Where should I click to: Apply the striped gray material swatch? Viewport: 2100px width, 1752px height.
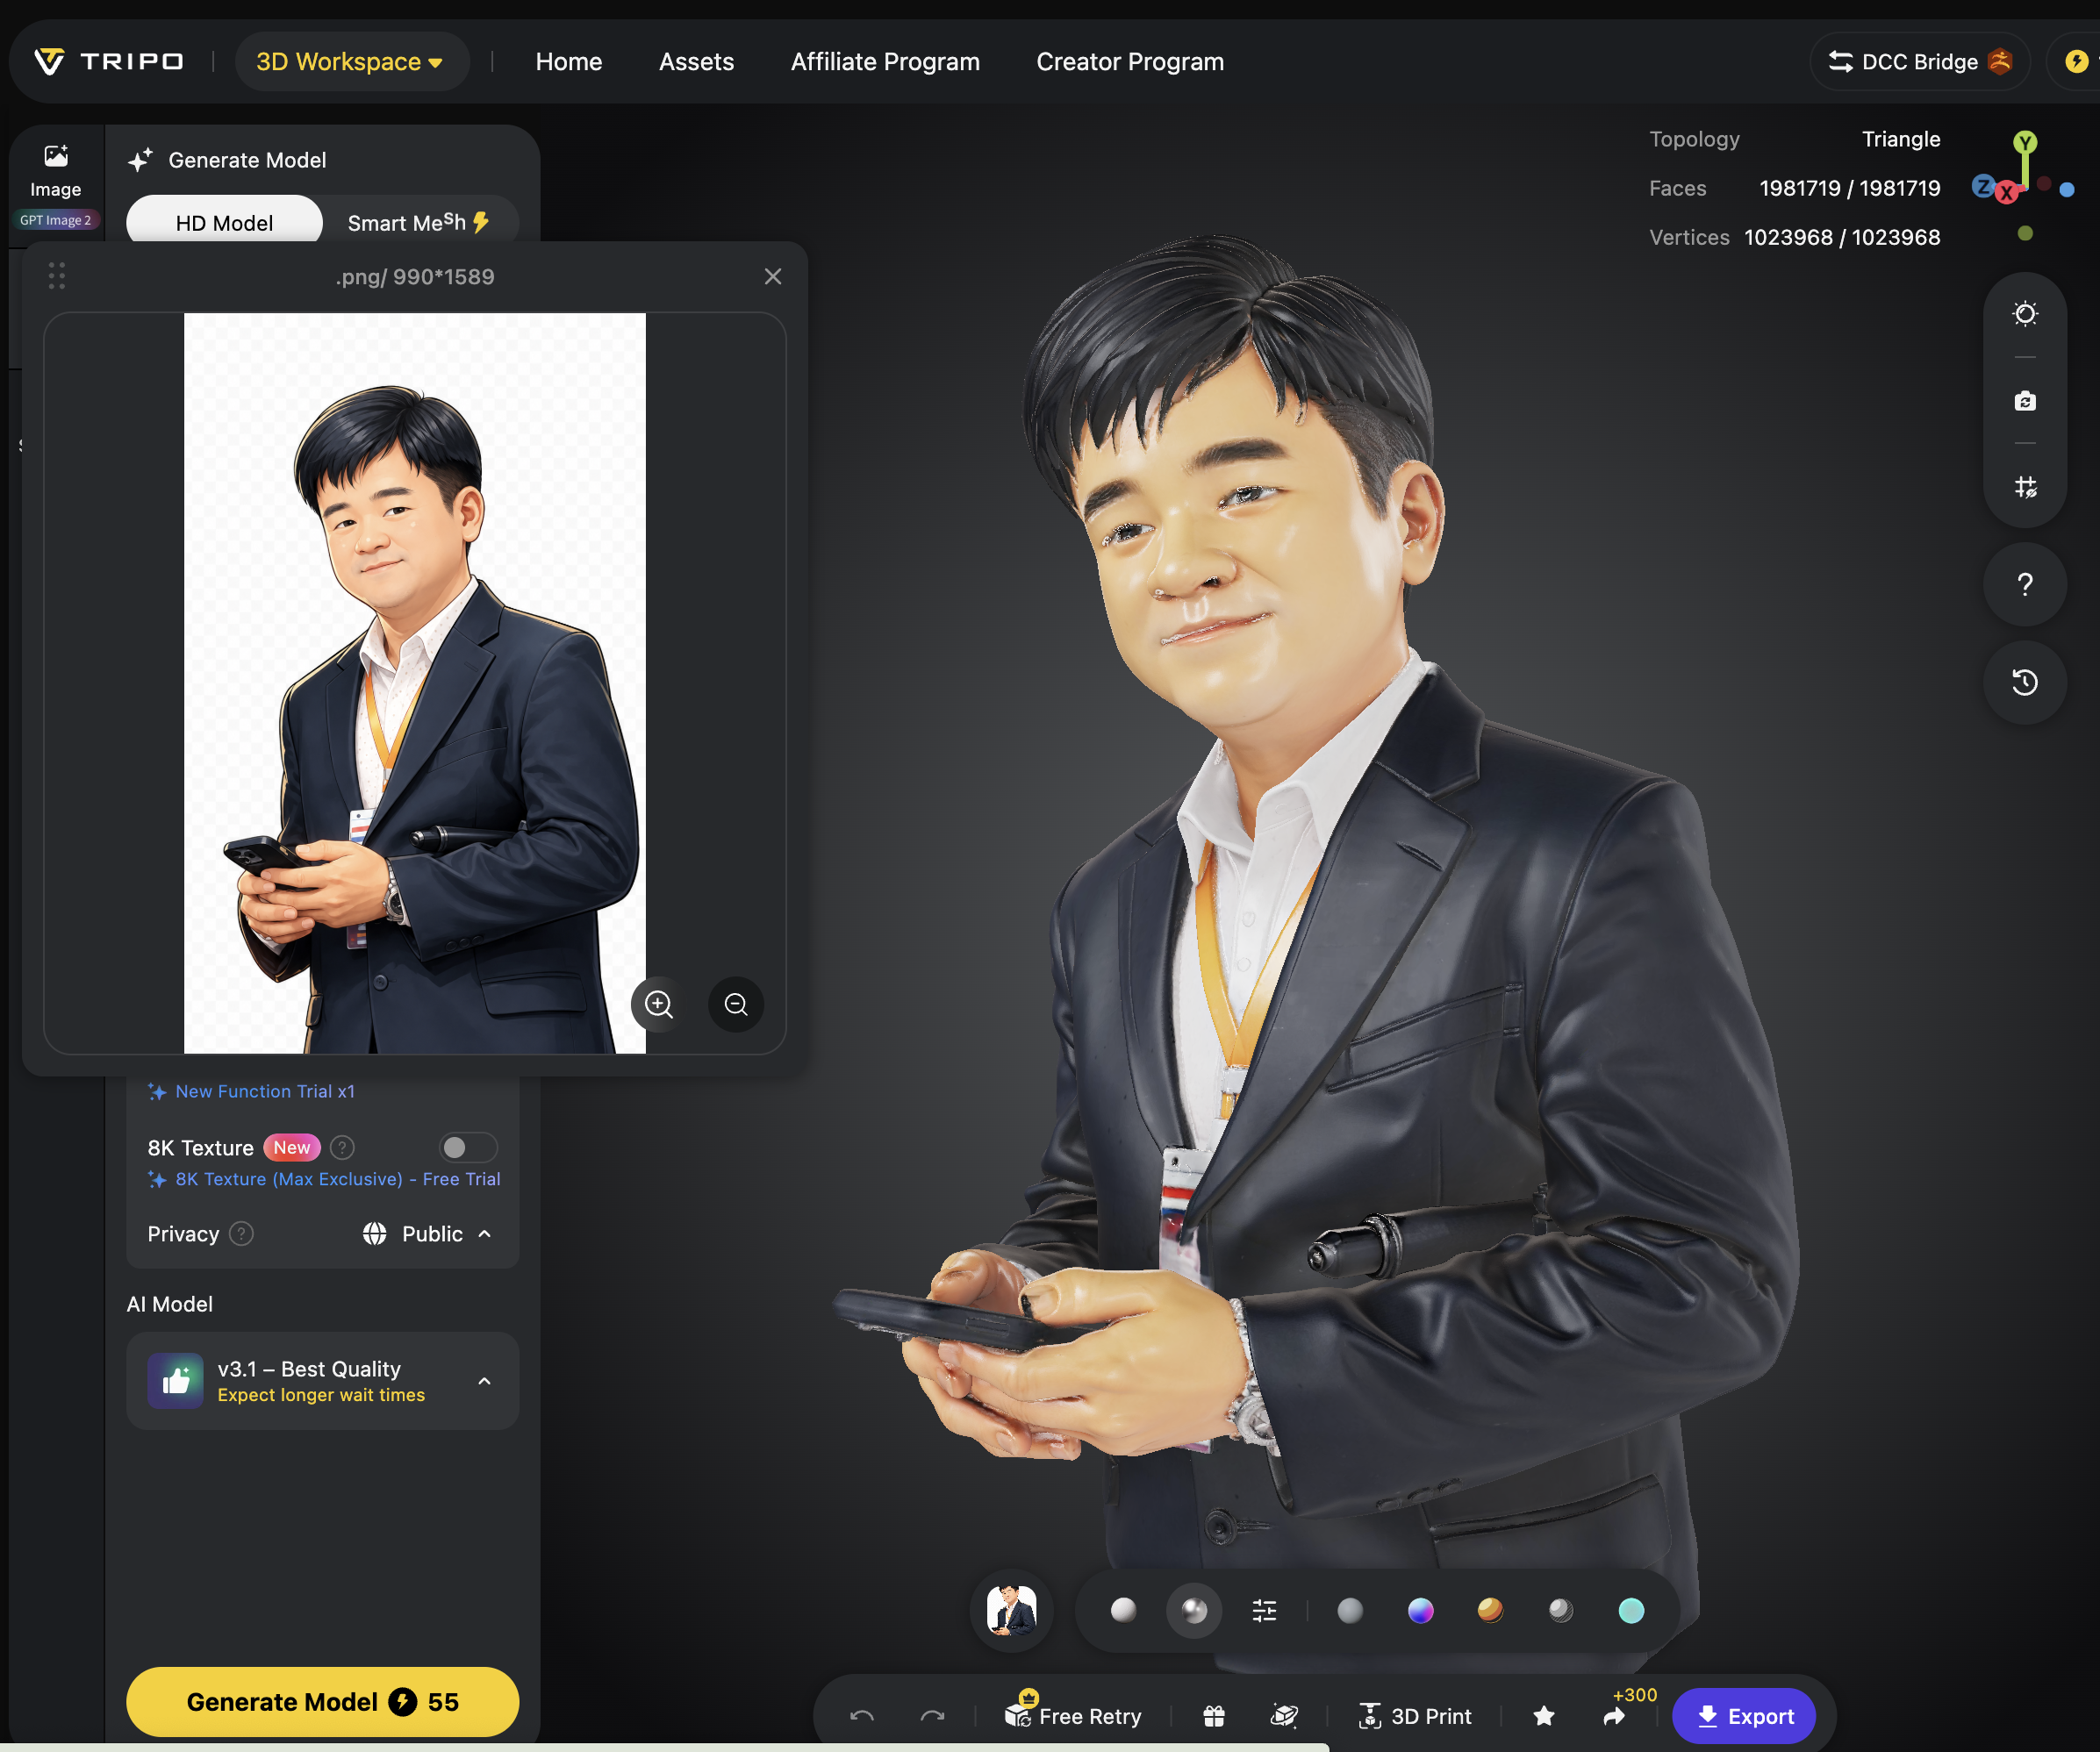tap(1560, 1610)
